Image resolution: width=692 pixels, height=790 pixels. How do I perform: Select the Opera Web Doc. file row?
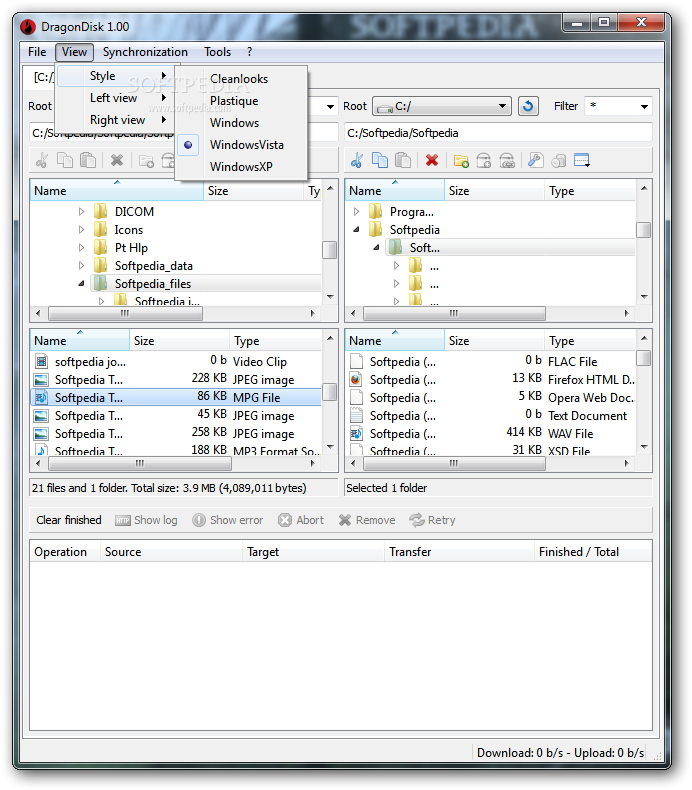[x=491, y=398]
